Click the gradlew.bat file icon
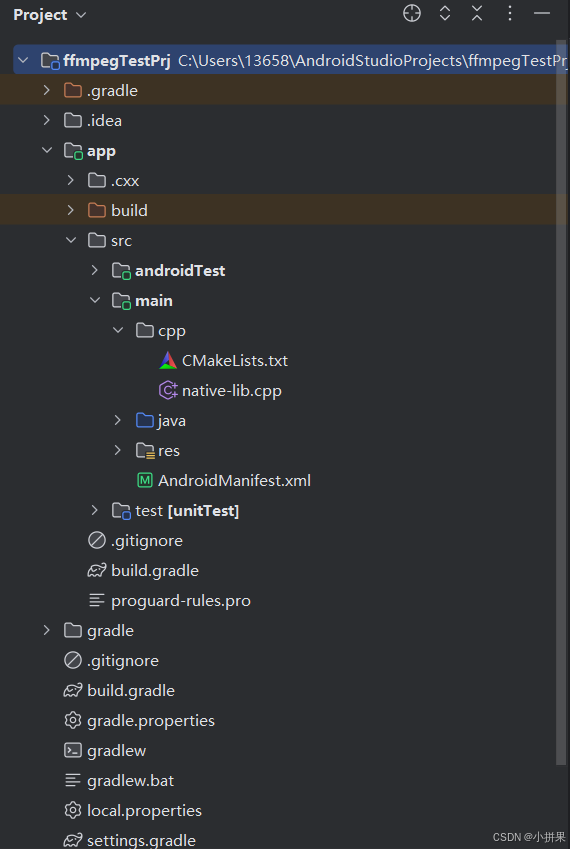This screenshot has width=570, height=849. click(x=73, y=780)
